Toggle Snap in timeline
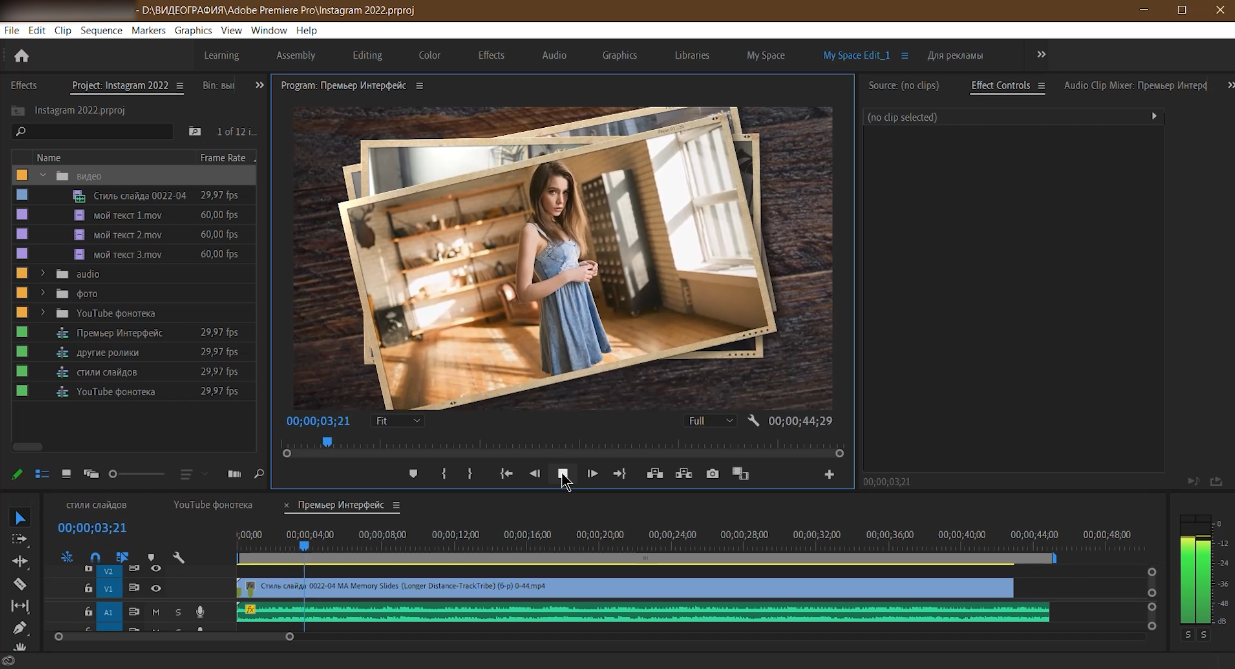The height and width of the screenshot is (669, 1235). click(95, 558)
